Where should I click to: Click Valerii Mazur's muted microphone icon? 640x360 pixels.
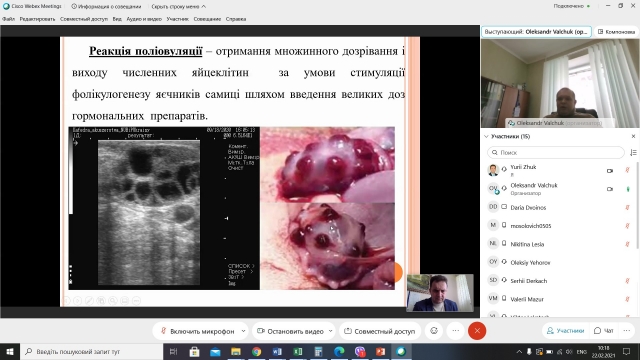627,299
